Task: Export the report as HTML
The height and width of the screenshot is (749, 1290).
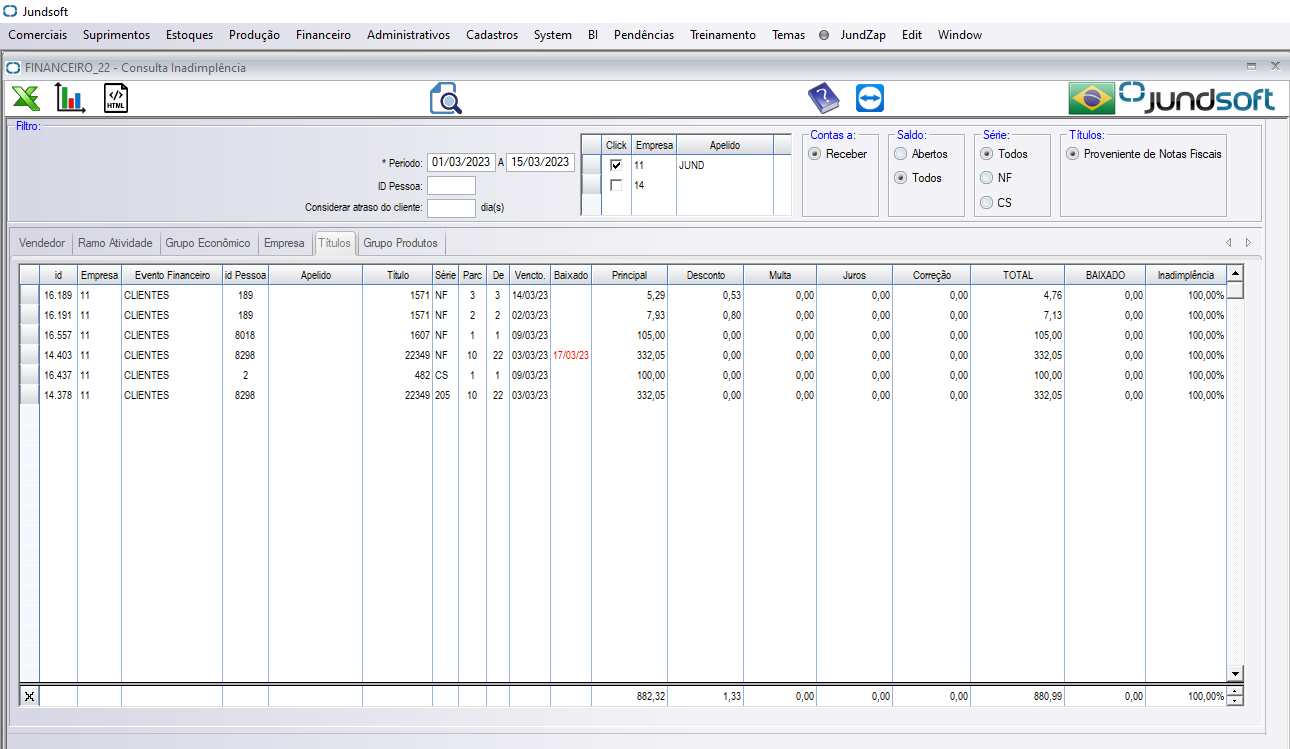Action: click(x=116, y=98)
